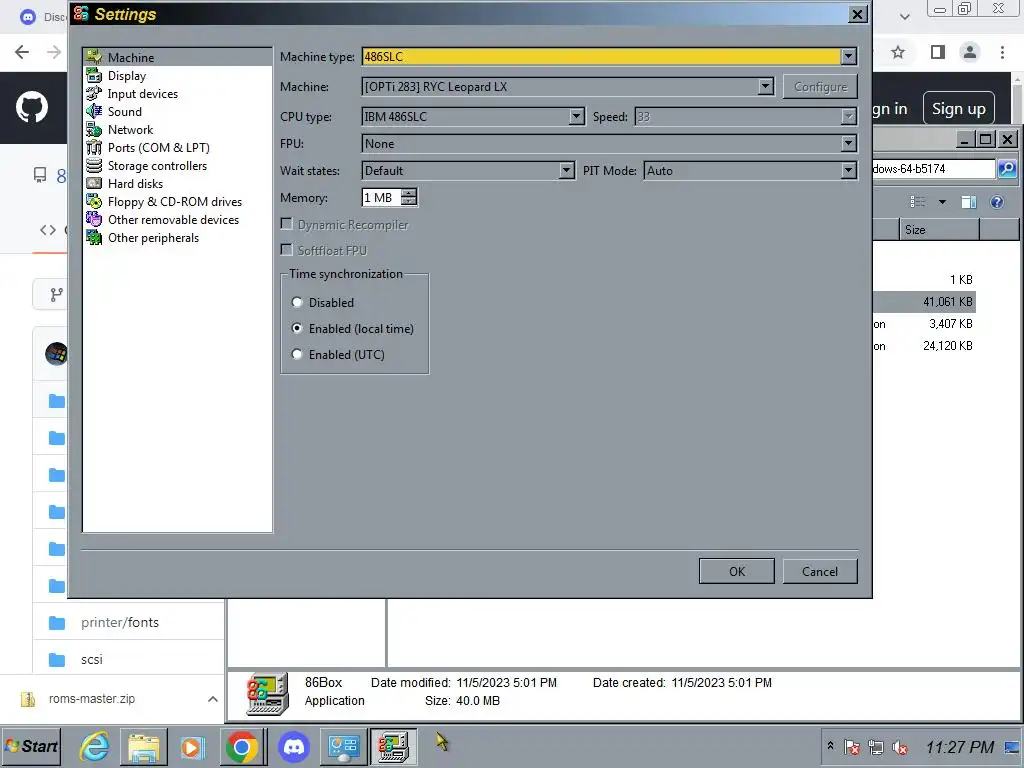Toggle the Softfloat FPU checkbox
Viewport: 1024px width, 768px height.
click(x=286, y=249)
